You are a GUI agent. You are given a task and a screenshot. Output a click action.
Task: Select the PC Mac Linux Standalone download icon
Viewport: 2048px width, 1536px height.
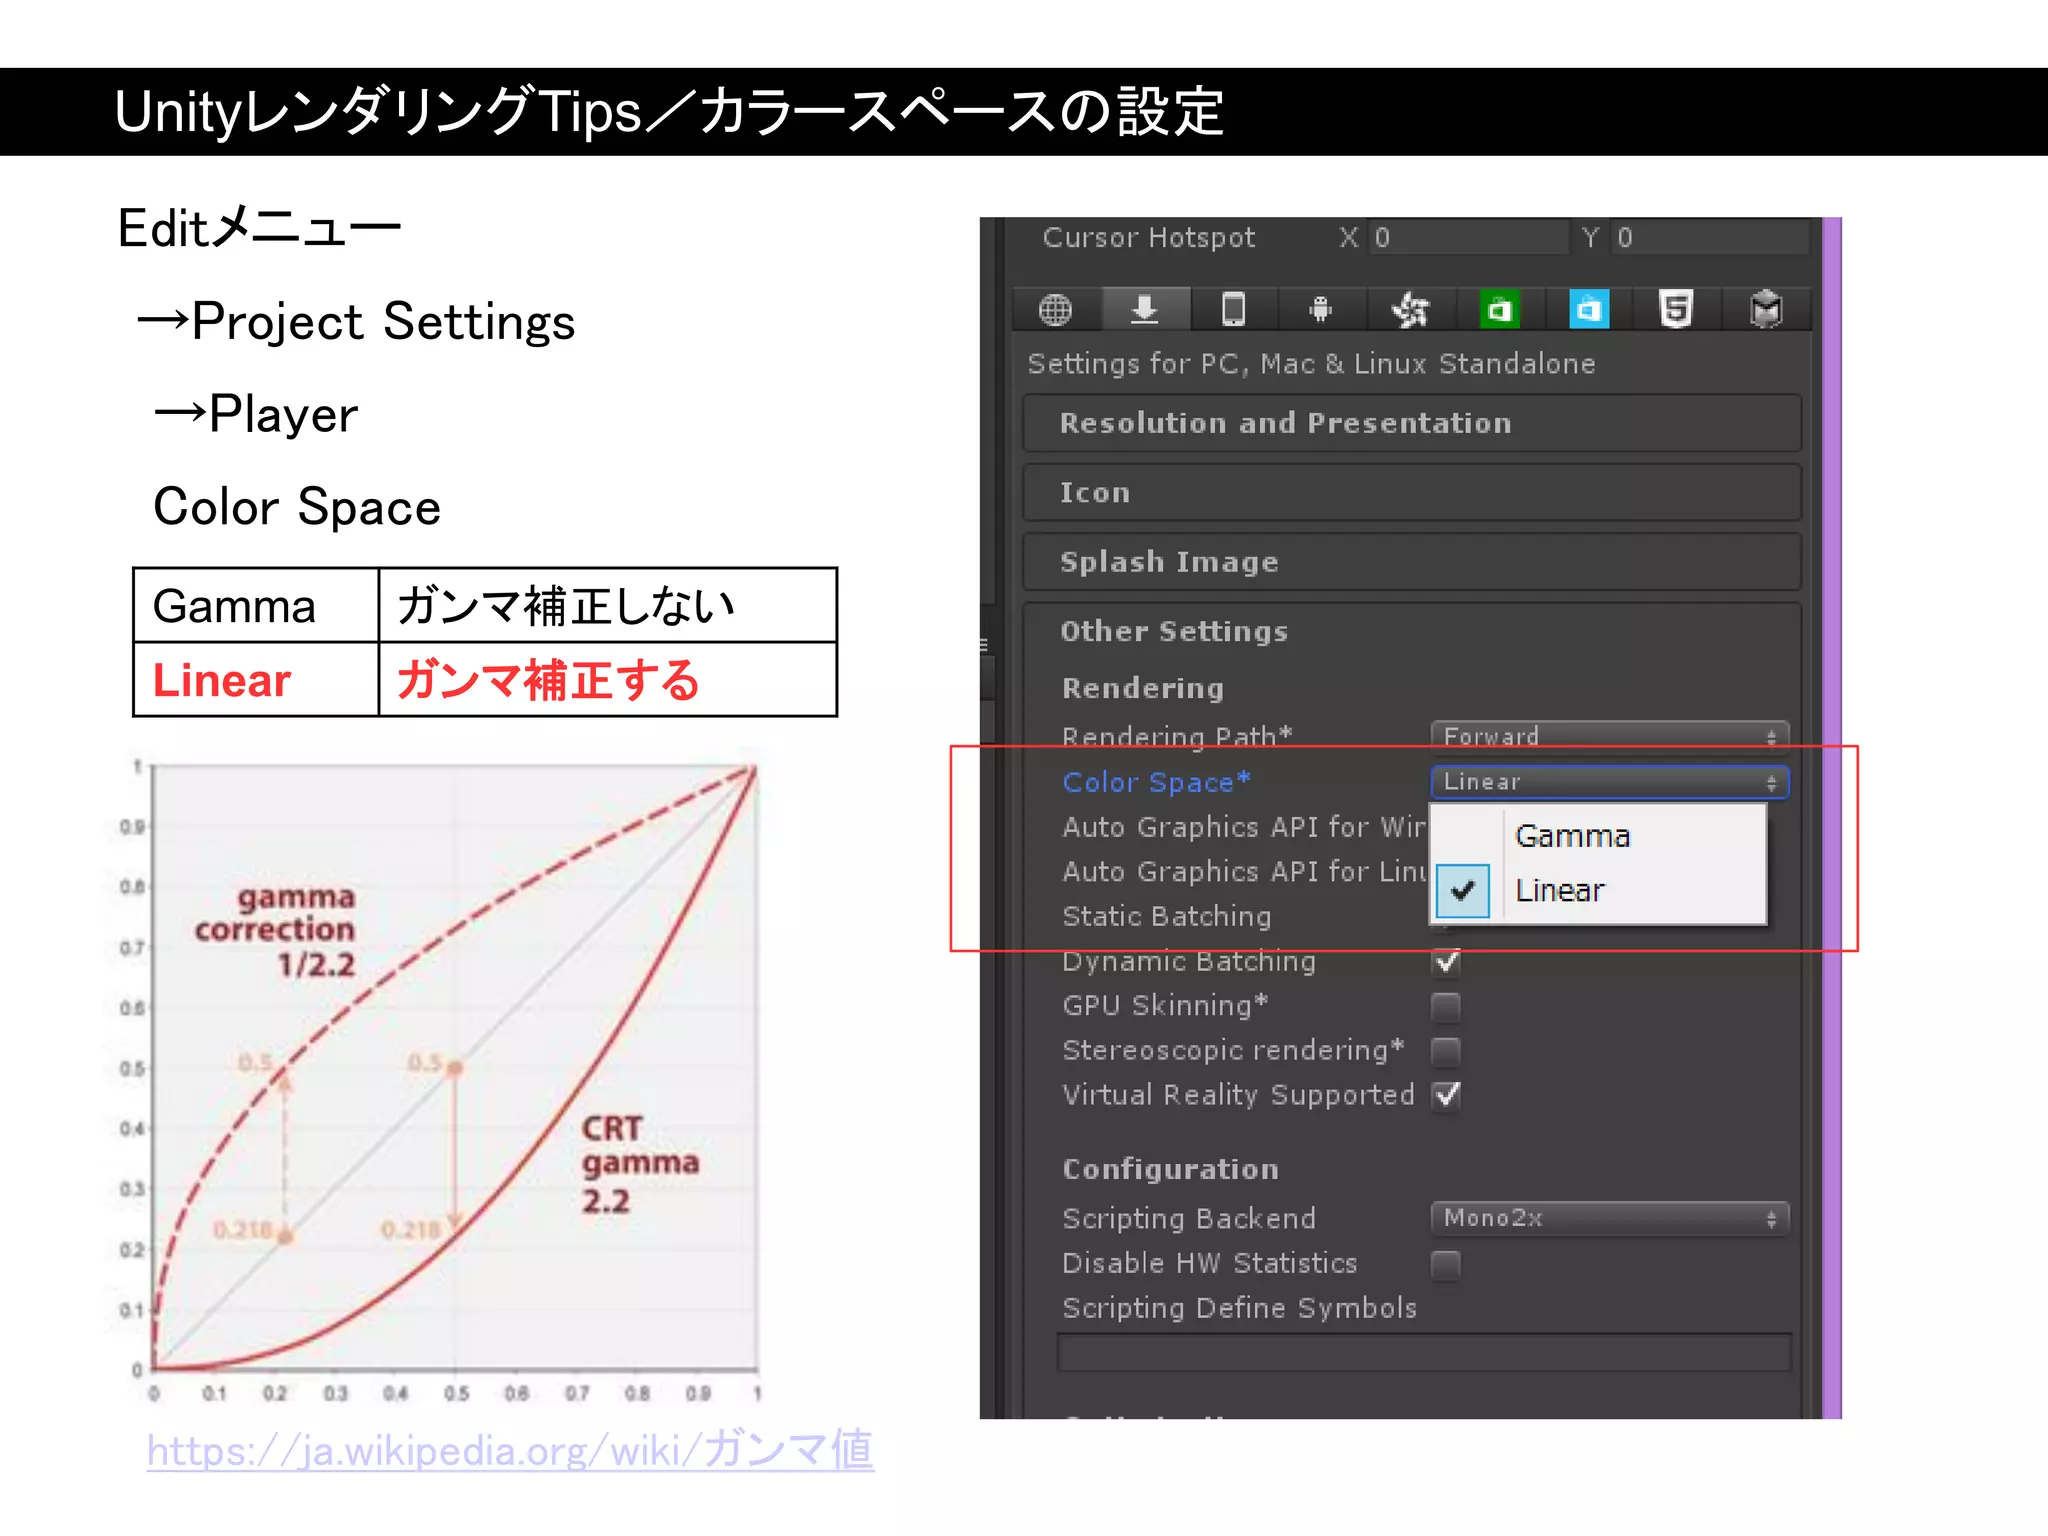click(x=1145, y=310)
